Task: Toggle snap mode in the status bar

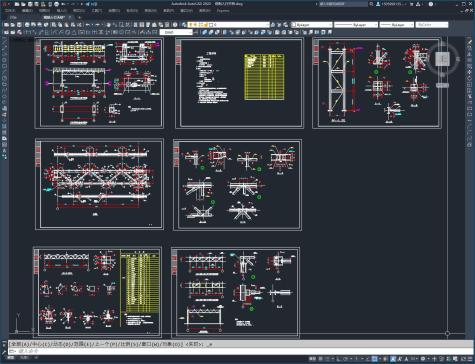Action: point(328,359)
